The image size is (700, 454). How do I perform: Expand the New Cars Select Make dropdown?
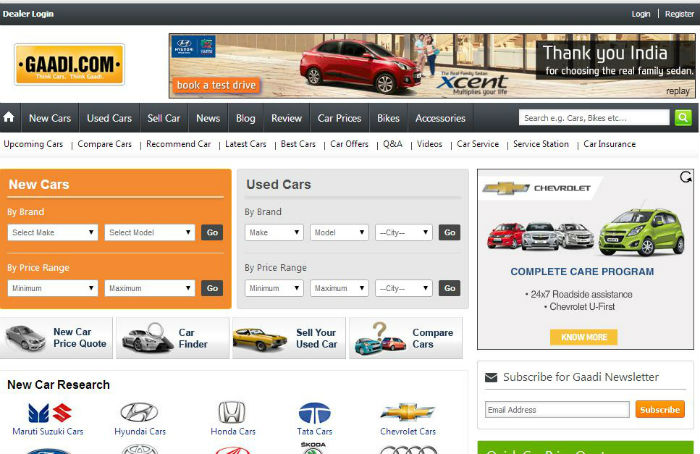pyautogui.click(x=53, y=232)
